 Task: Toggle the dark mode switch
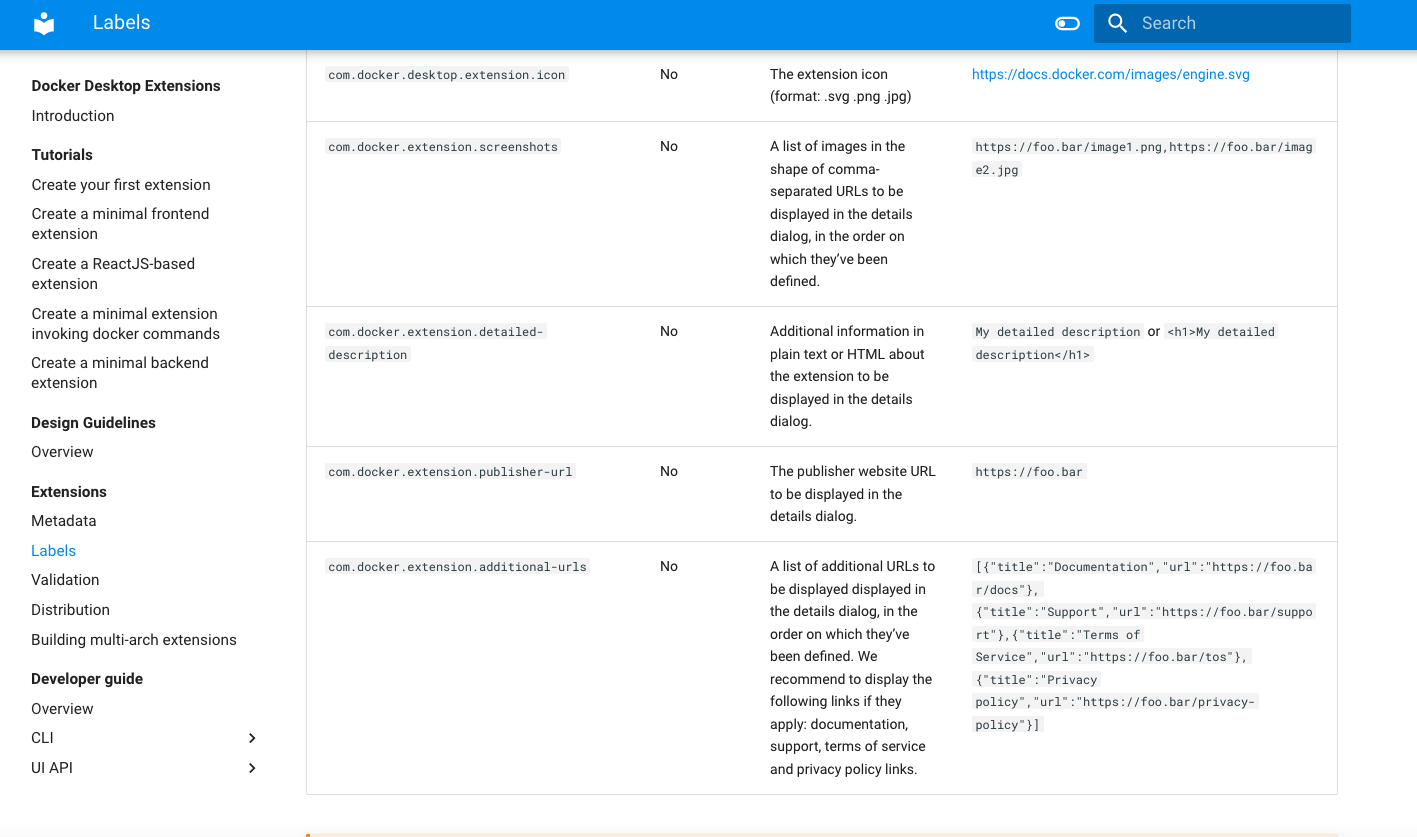tap(1068, 23)
